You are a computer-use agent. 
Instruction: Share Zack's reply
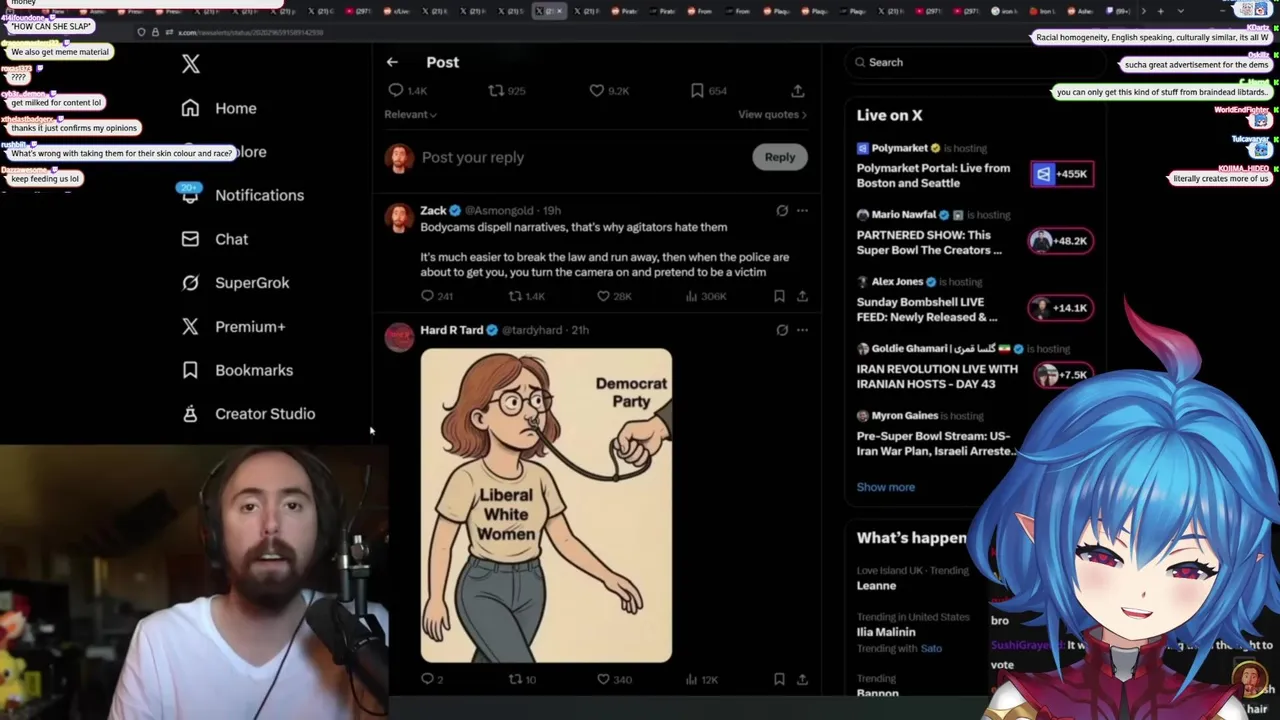coord(802,296)
